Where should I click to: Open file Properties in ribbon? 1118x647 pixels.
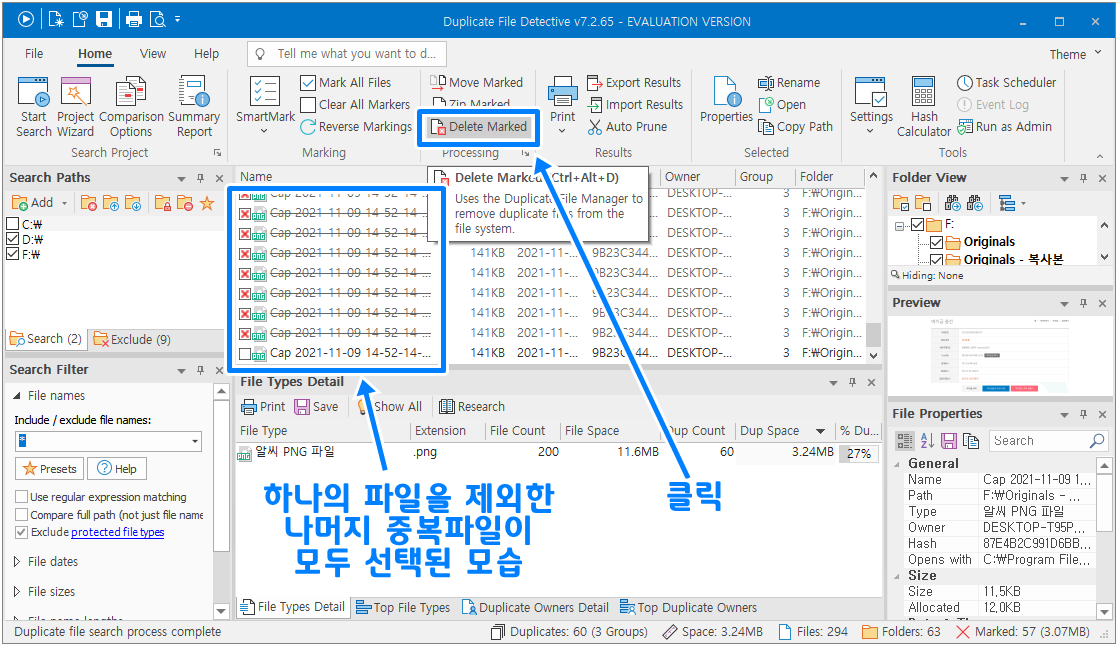coord(726,100)
